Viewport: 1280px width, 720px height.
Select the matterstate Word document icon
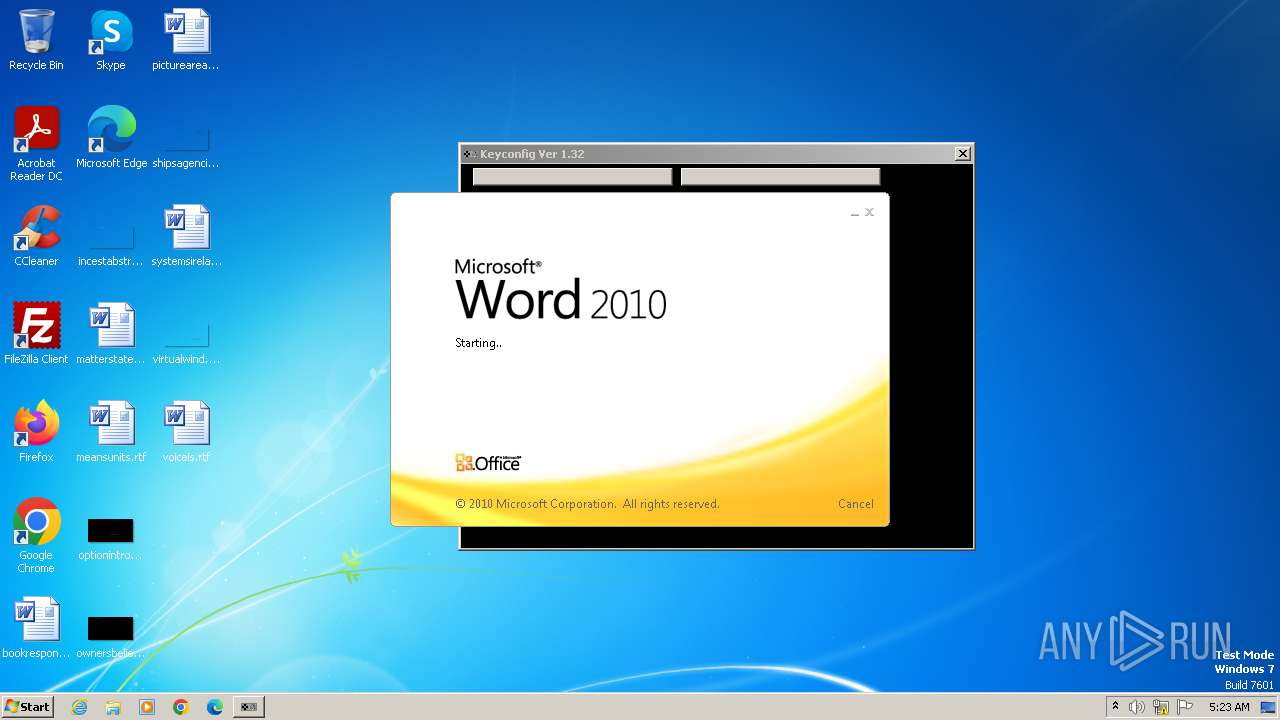[111, 335]
